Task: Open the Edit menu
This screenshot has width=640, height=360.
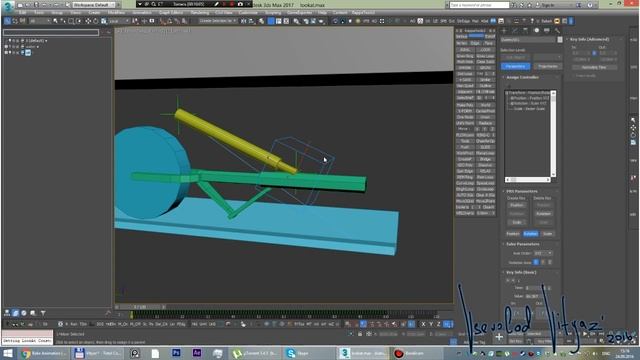Action: [22, 13]
